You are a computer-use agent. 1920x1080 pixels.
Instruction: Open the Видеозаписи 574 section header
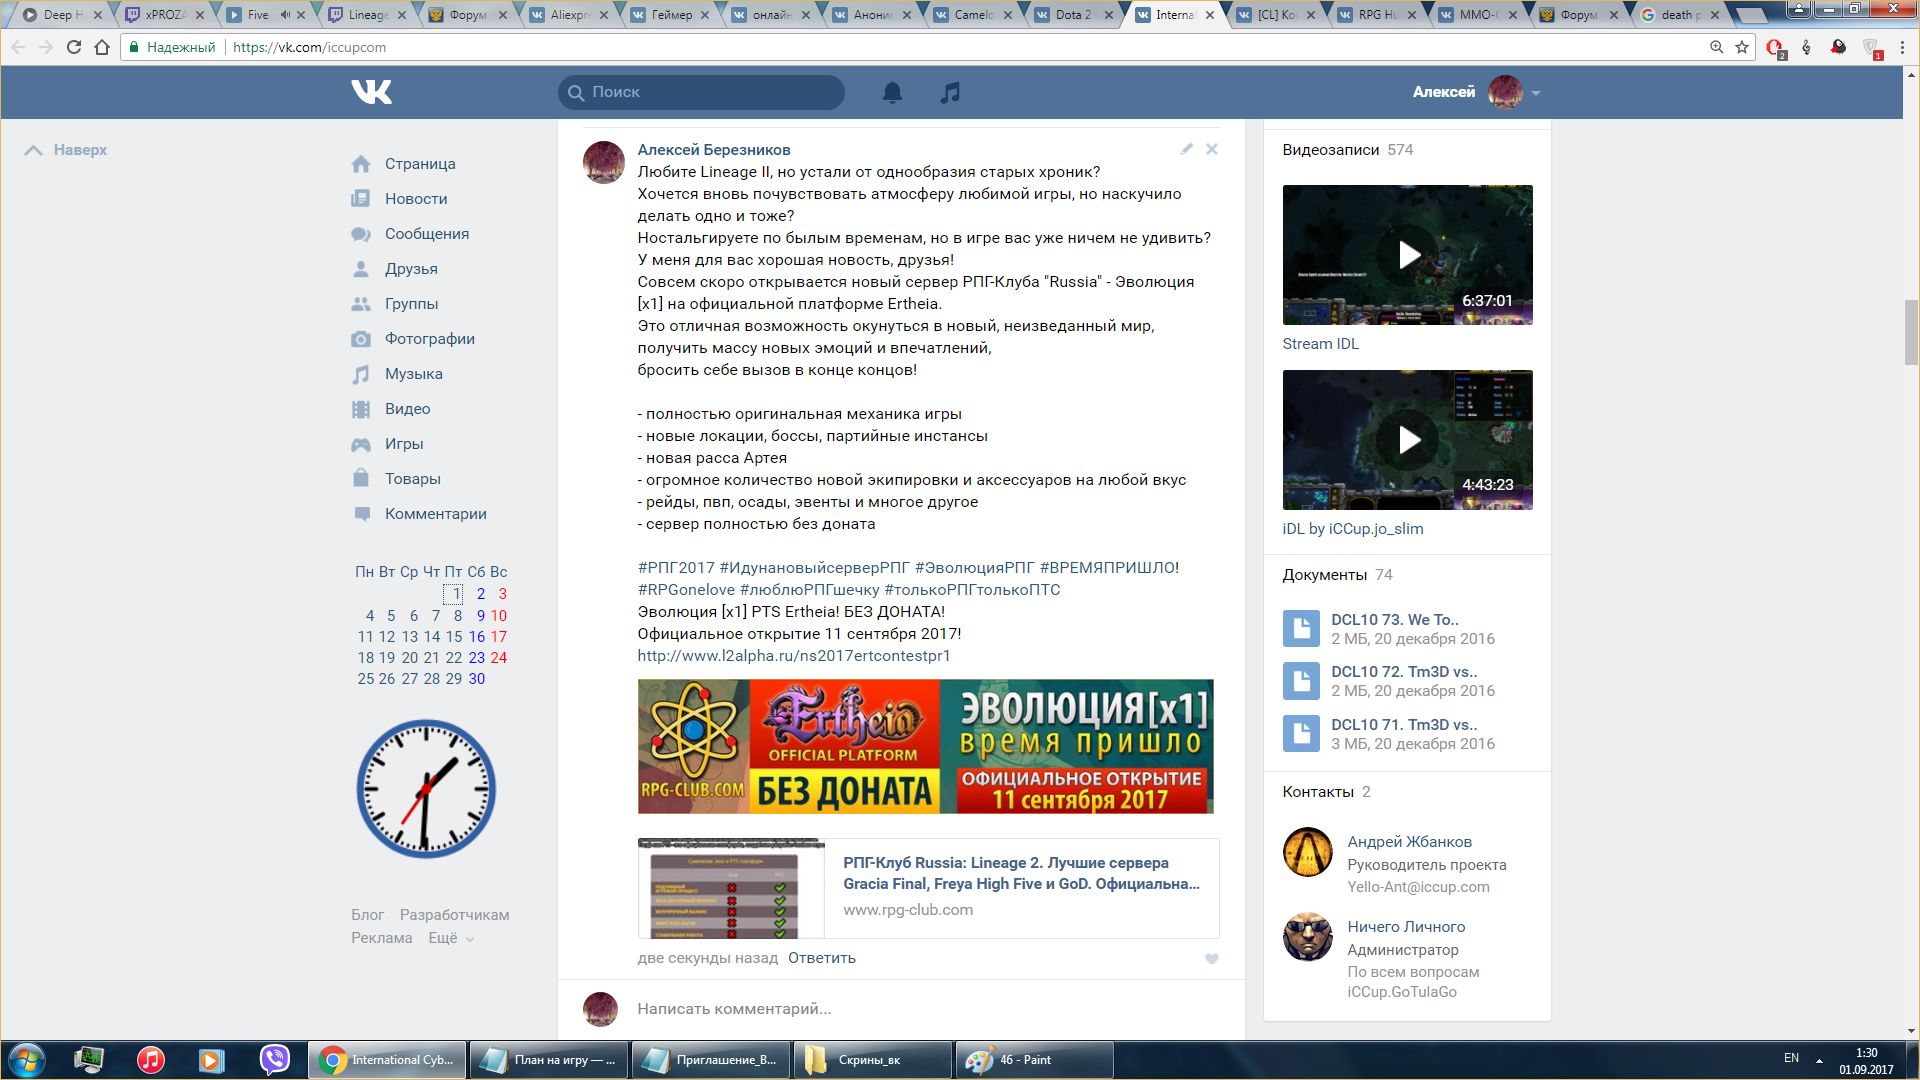tap(1347, 150)
